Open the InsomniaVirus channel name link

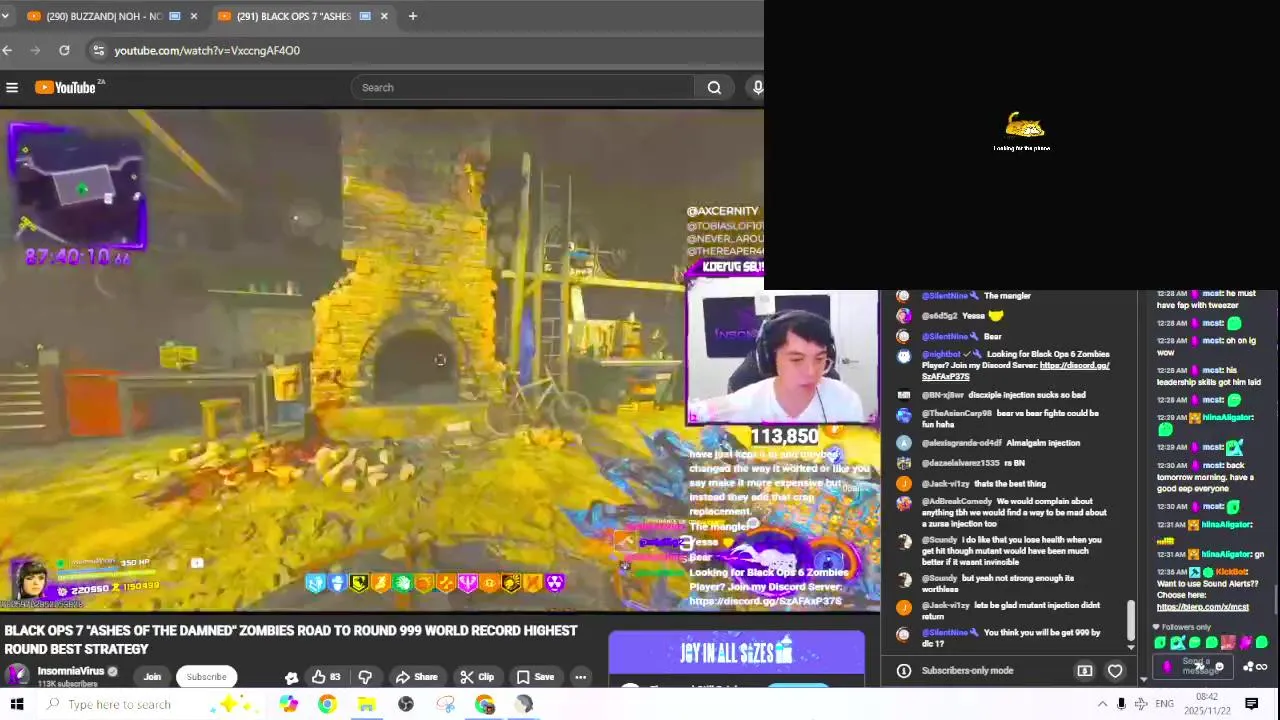click(71, 671)
